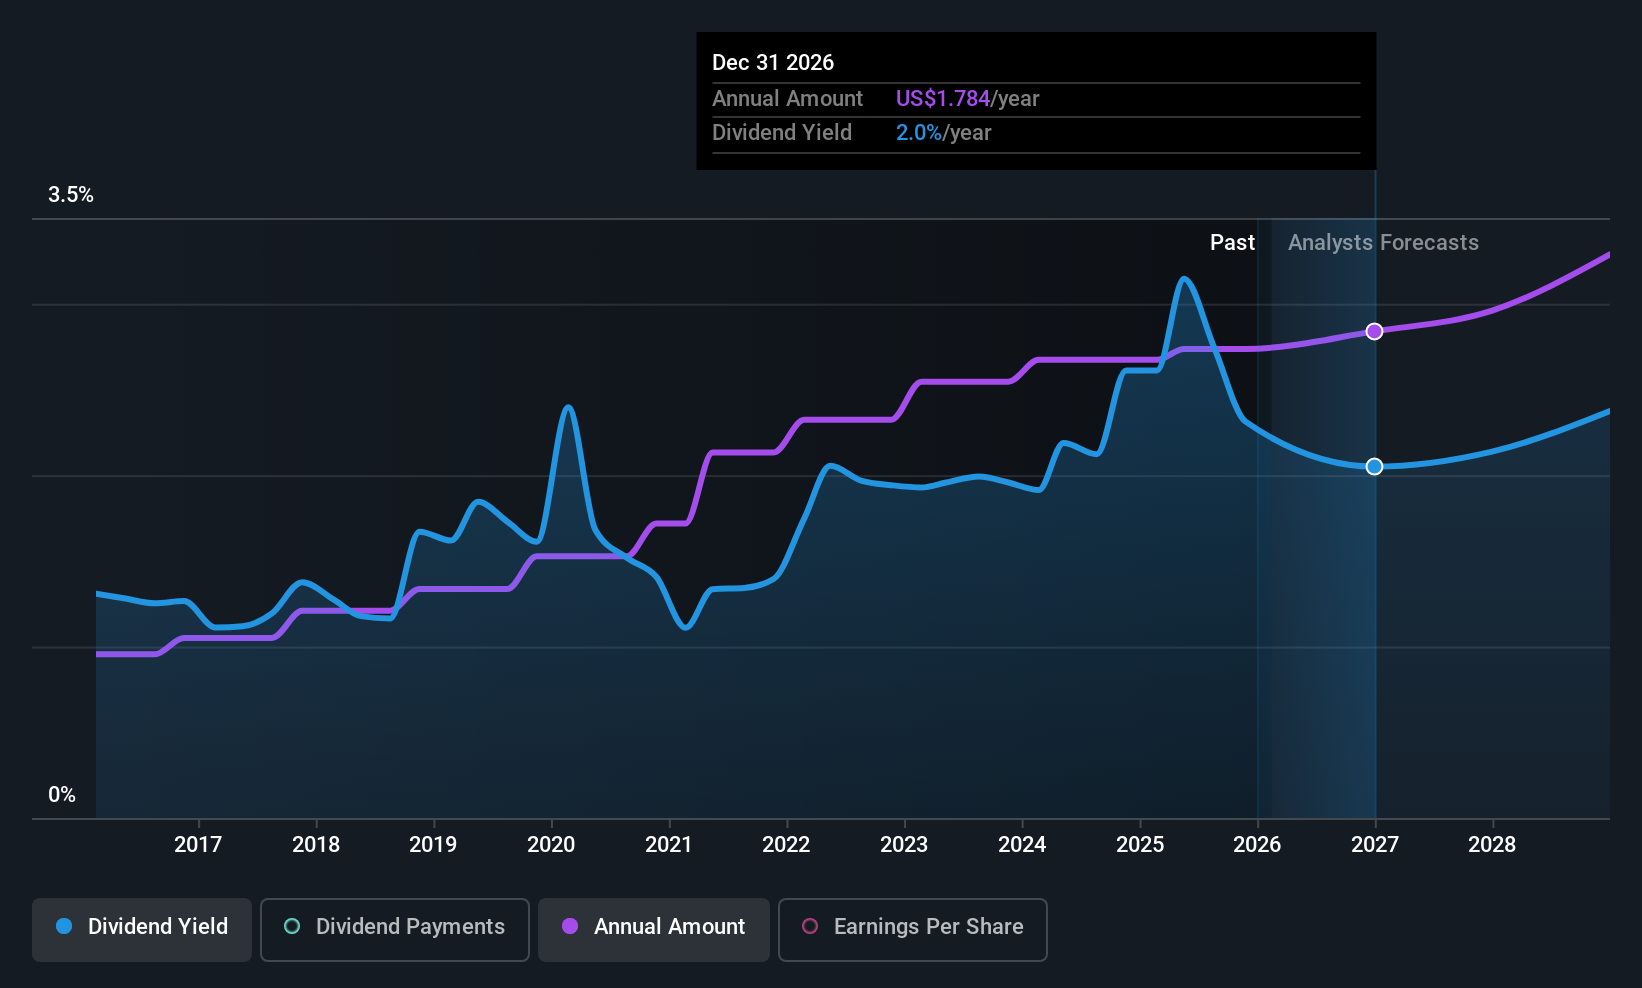Click the Analysts Forecasts label
This screenshot has height=988, width=1642.
pyautogui.click(x=1383, y=243)
